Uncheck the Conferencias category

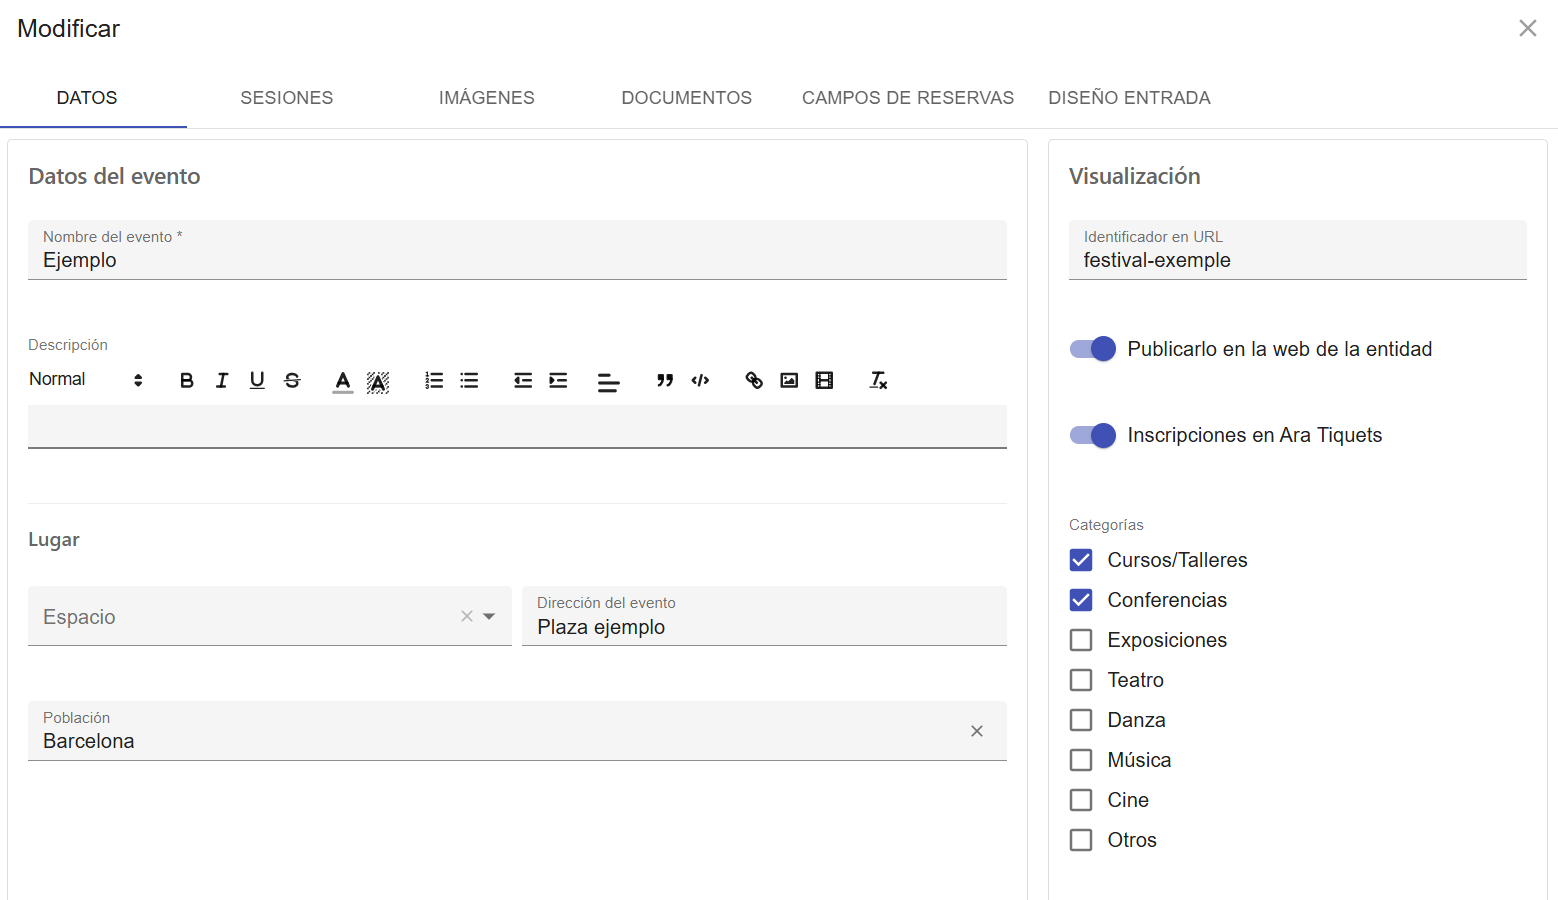tap(1081, 600)
